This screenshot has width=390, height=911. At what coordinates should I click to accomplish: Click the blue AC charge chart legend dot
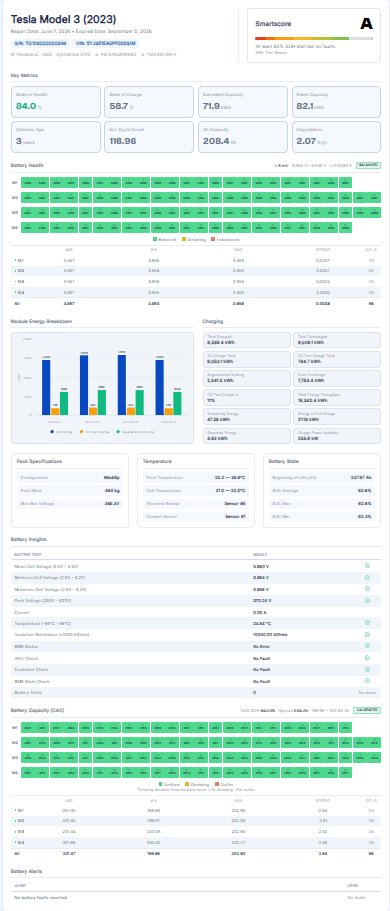52,432
